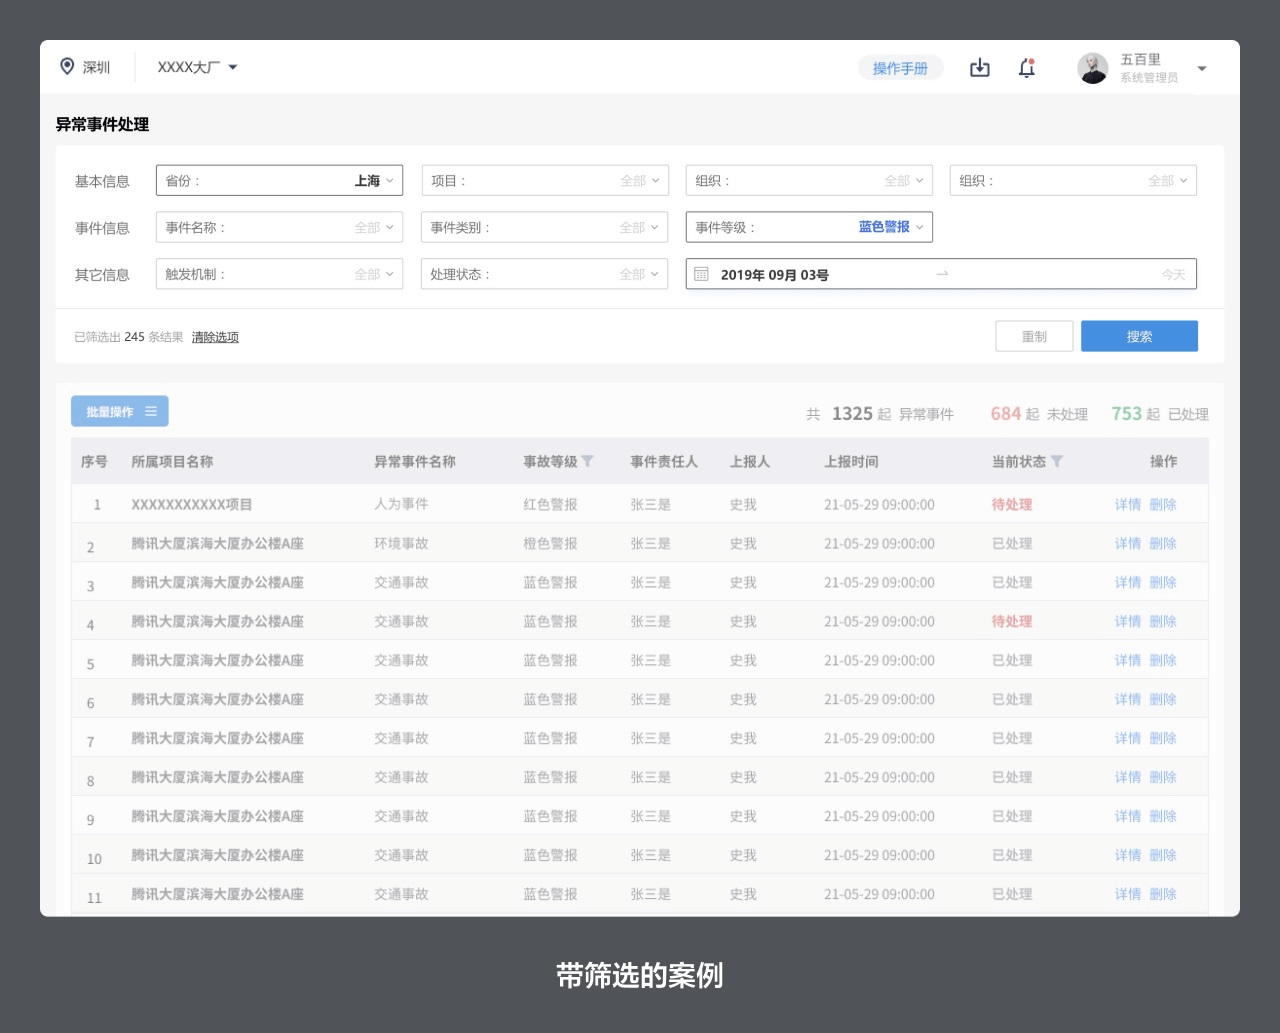The width and height of the screenshot is (1280, 1033).
Task: Click filter icon beside 当前状态 header
Action: (1057, 461)
